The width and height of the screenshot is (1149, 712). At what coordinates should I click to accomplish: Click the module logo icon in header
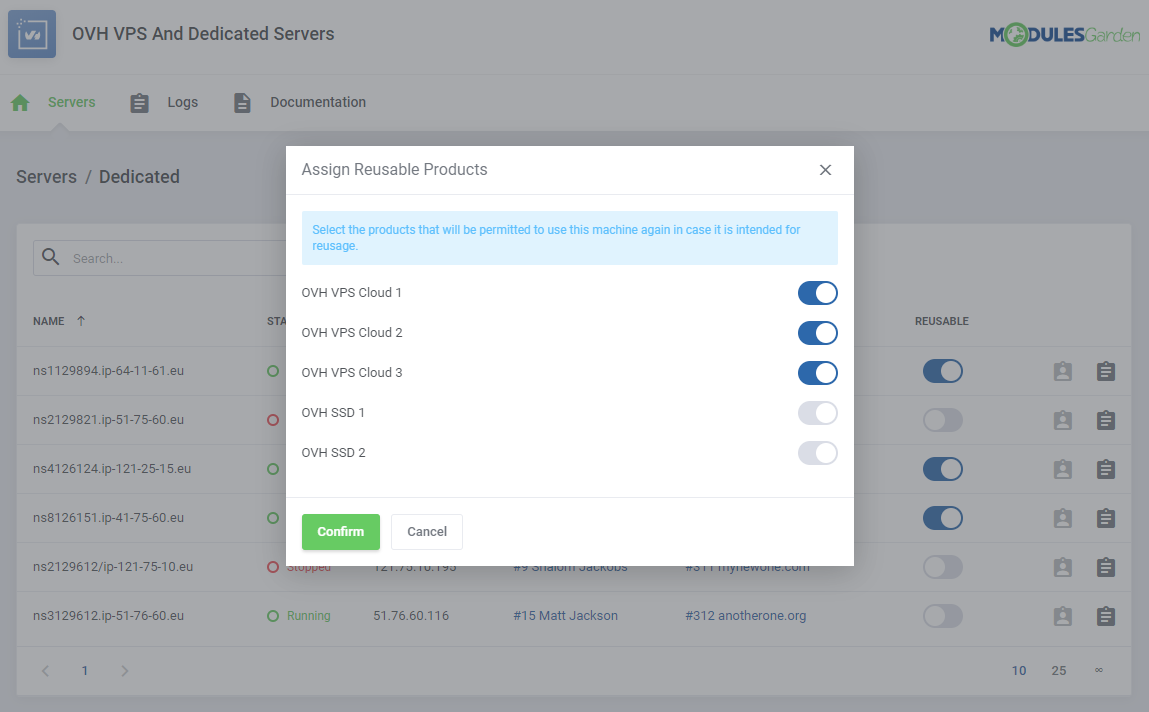coord(32,34)
